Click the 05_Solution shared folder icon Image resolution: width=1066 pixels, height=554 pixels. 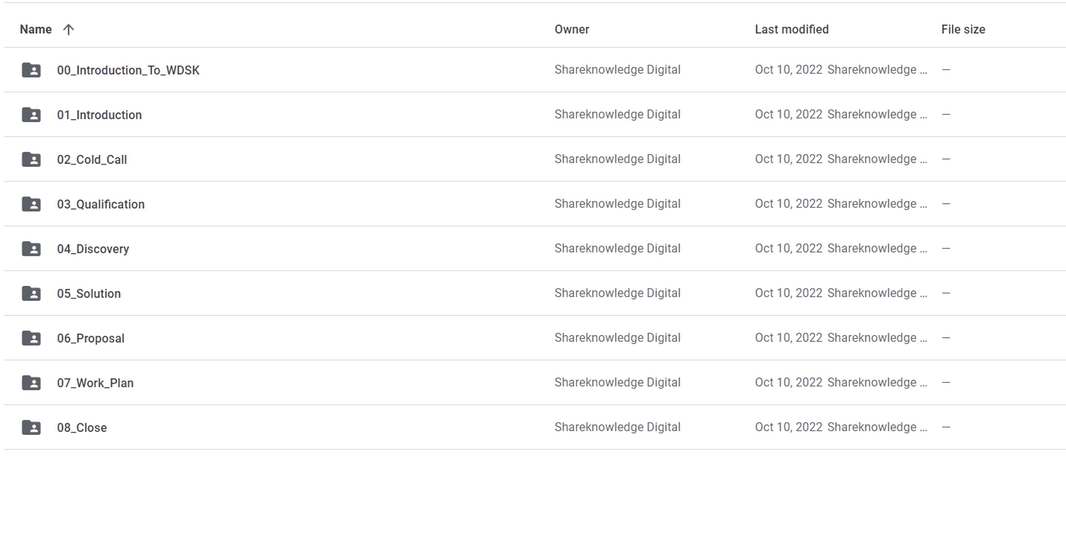pos(31,294)
